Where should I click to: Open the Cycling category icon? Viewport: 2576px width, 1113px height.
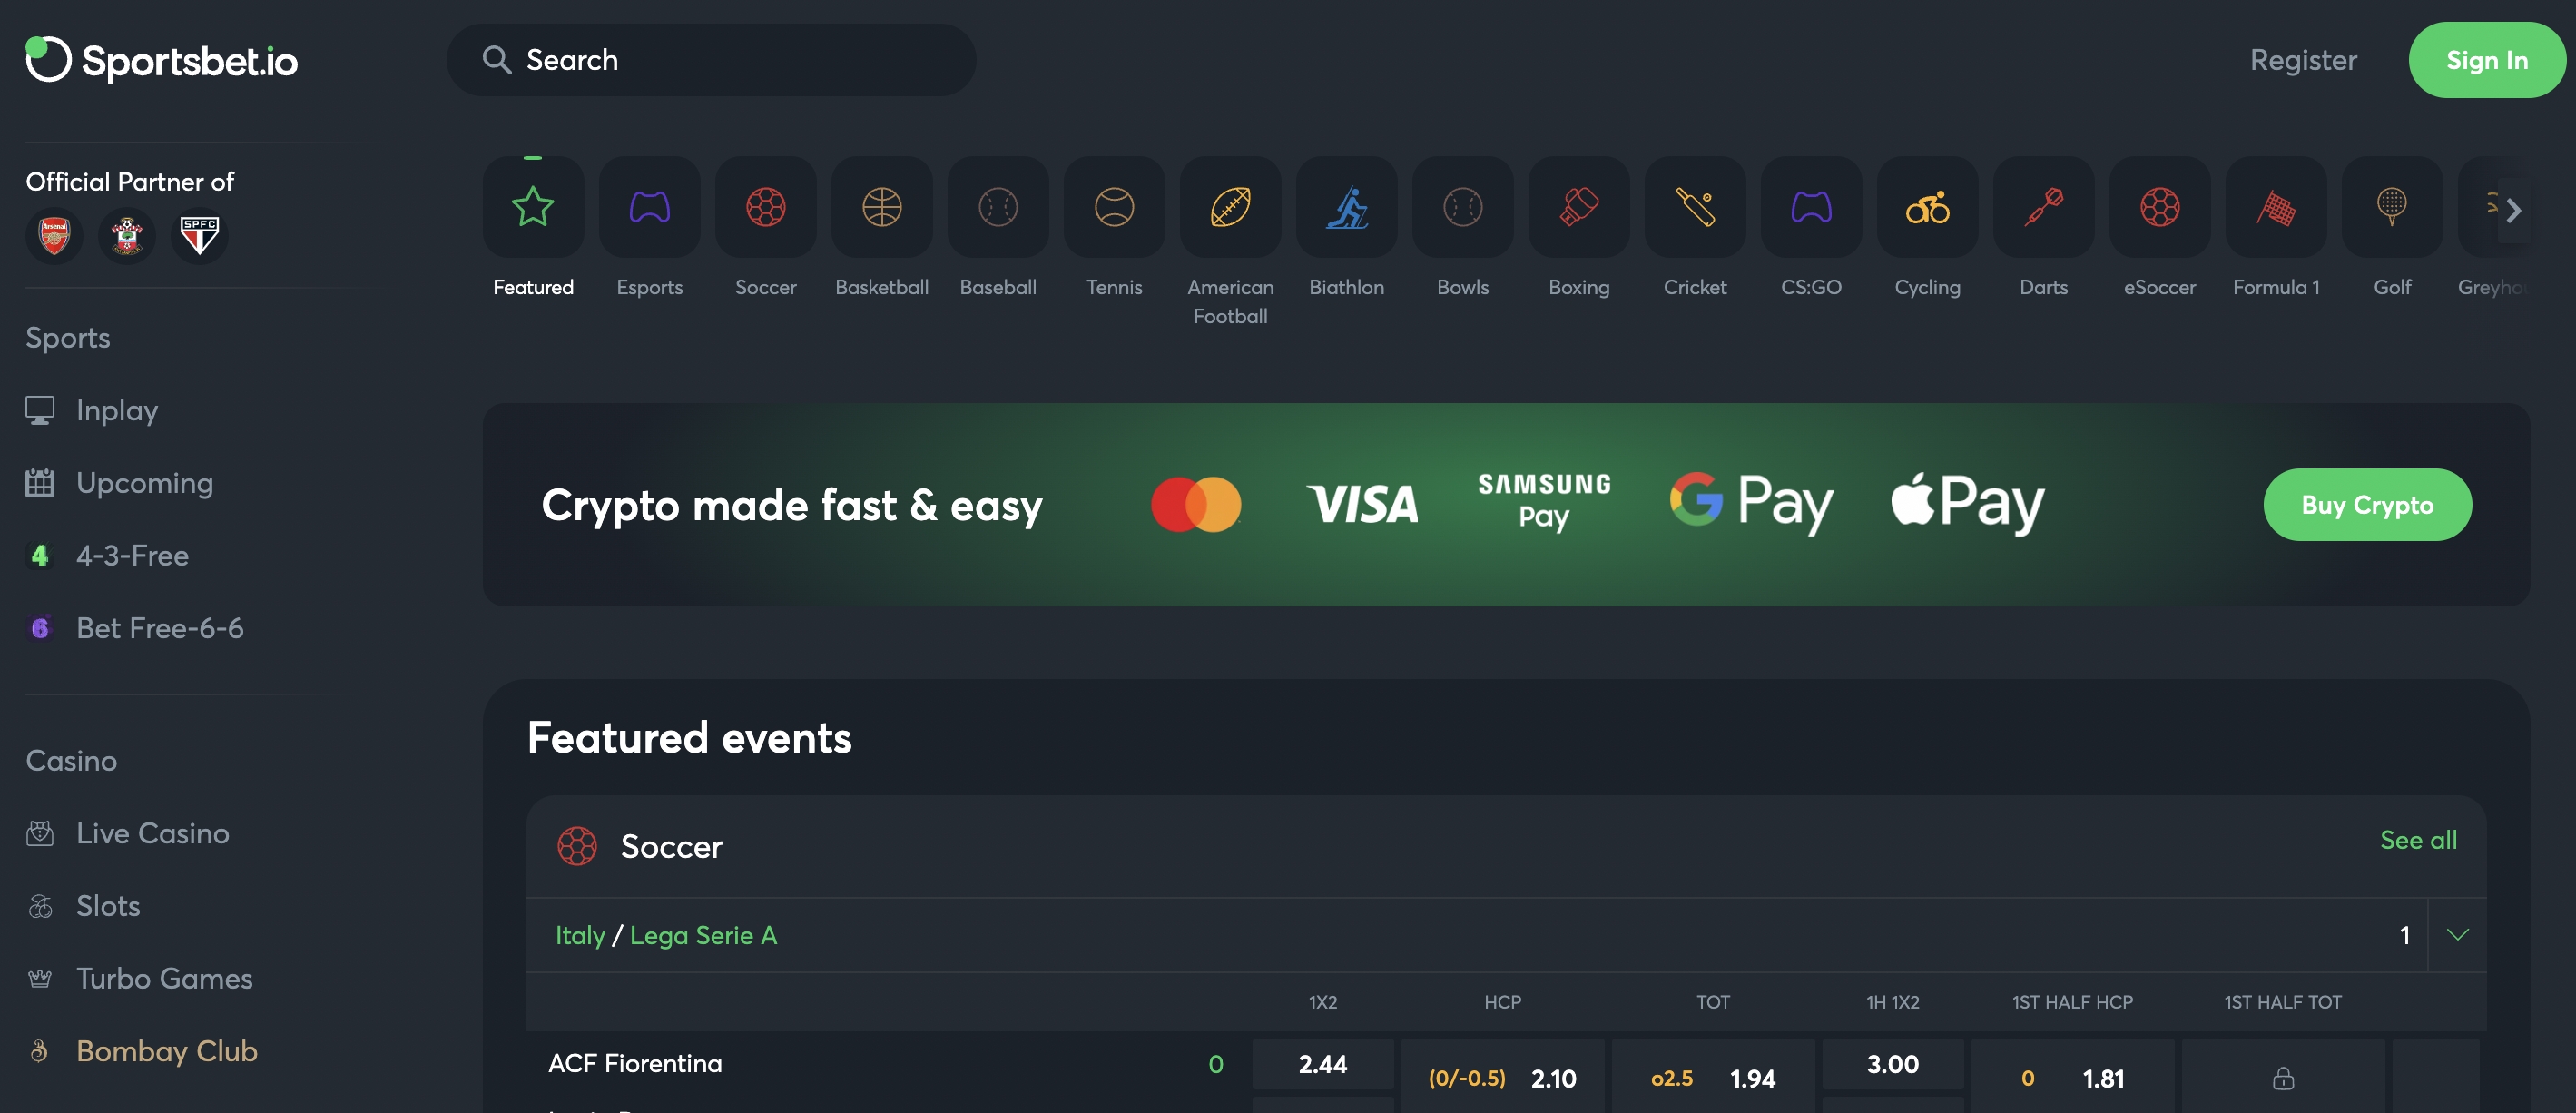[1926, 208]
